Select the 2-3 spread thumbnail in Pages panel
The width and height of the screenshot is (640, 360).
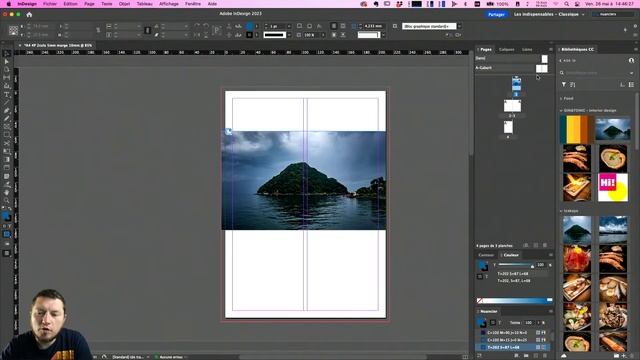coord(512,106)
